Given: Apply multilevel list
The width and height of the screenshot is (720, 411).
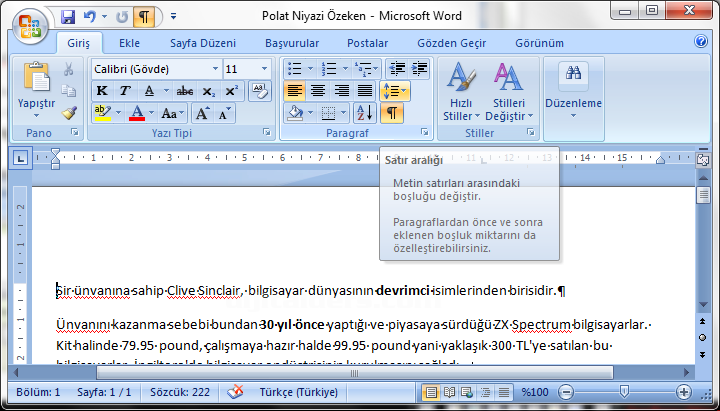Looking at the screenshot, I should tap(364, 69).
